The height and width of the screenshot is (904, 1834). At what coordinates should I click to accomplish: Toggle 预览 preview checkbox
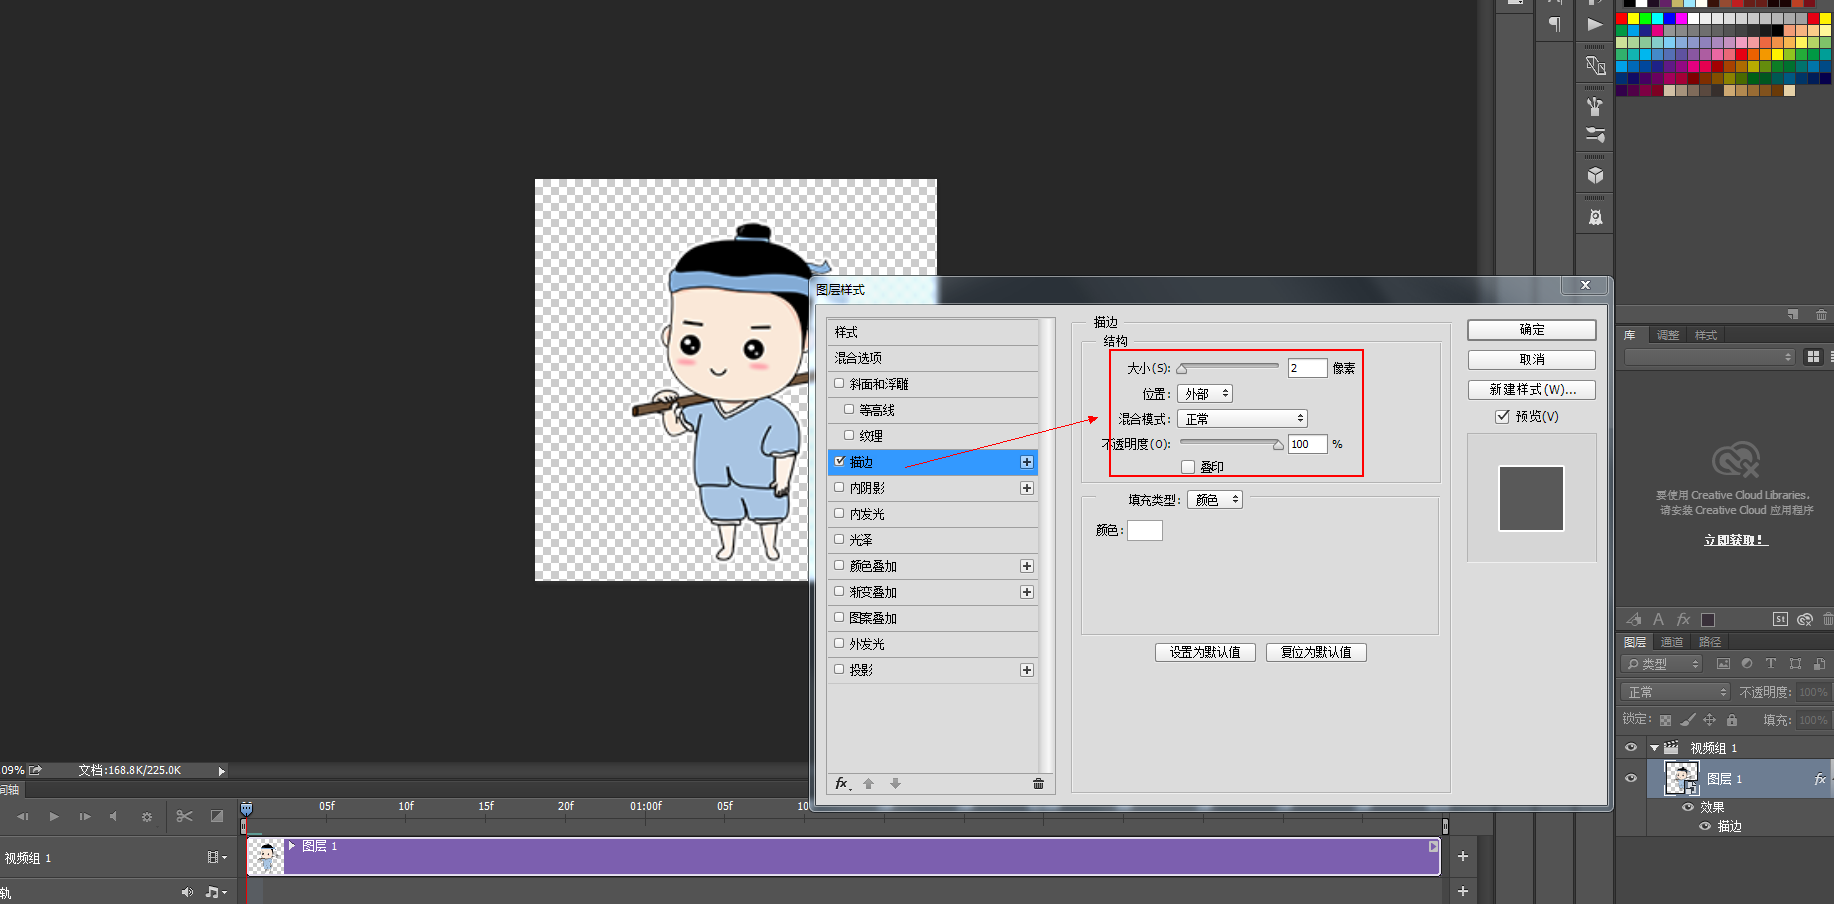(x=1502, y=416)
